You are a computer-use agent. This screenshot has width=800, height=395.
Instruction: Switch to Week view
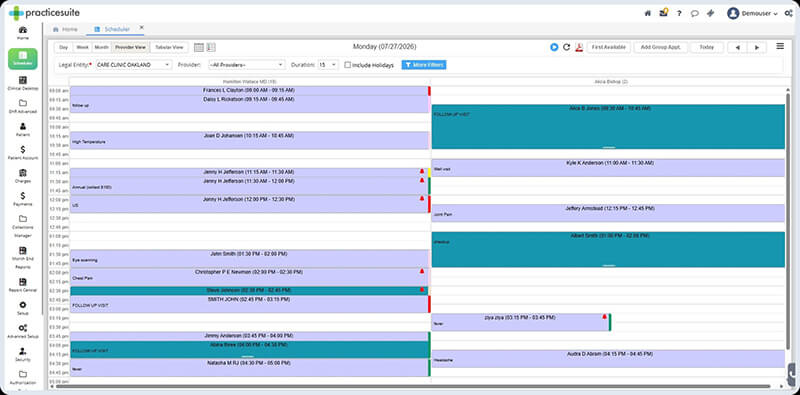(x=83, y=47)
